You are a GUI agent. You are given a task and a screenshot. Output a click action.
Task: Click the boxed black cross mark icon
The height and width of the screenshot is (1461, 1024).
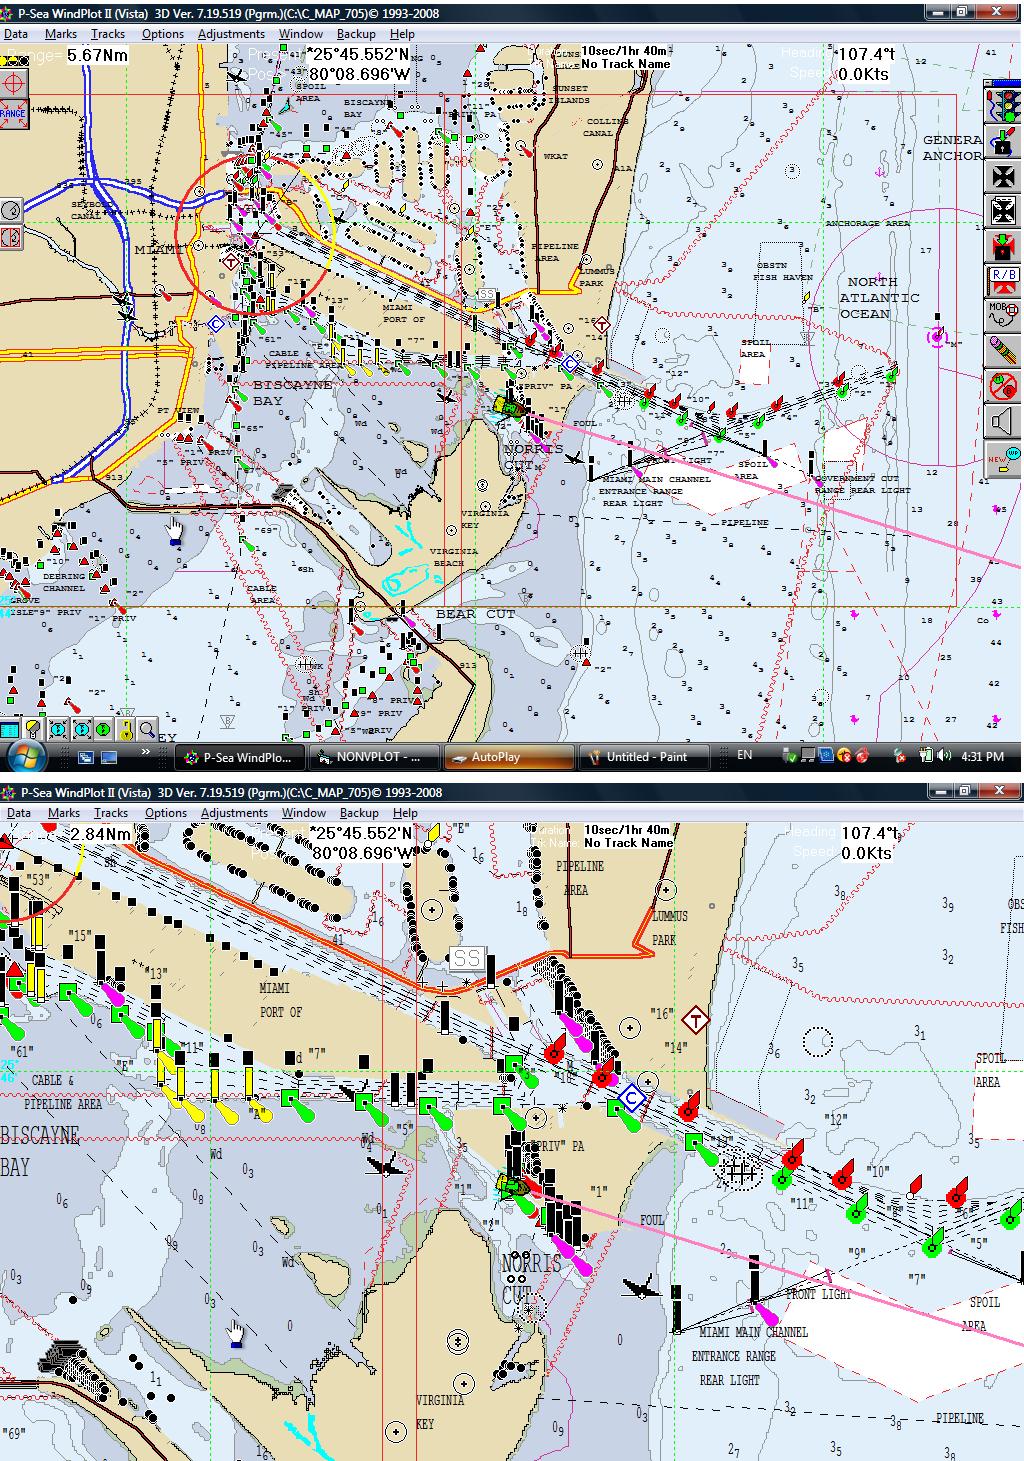point(1002,211)
